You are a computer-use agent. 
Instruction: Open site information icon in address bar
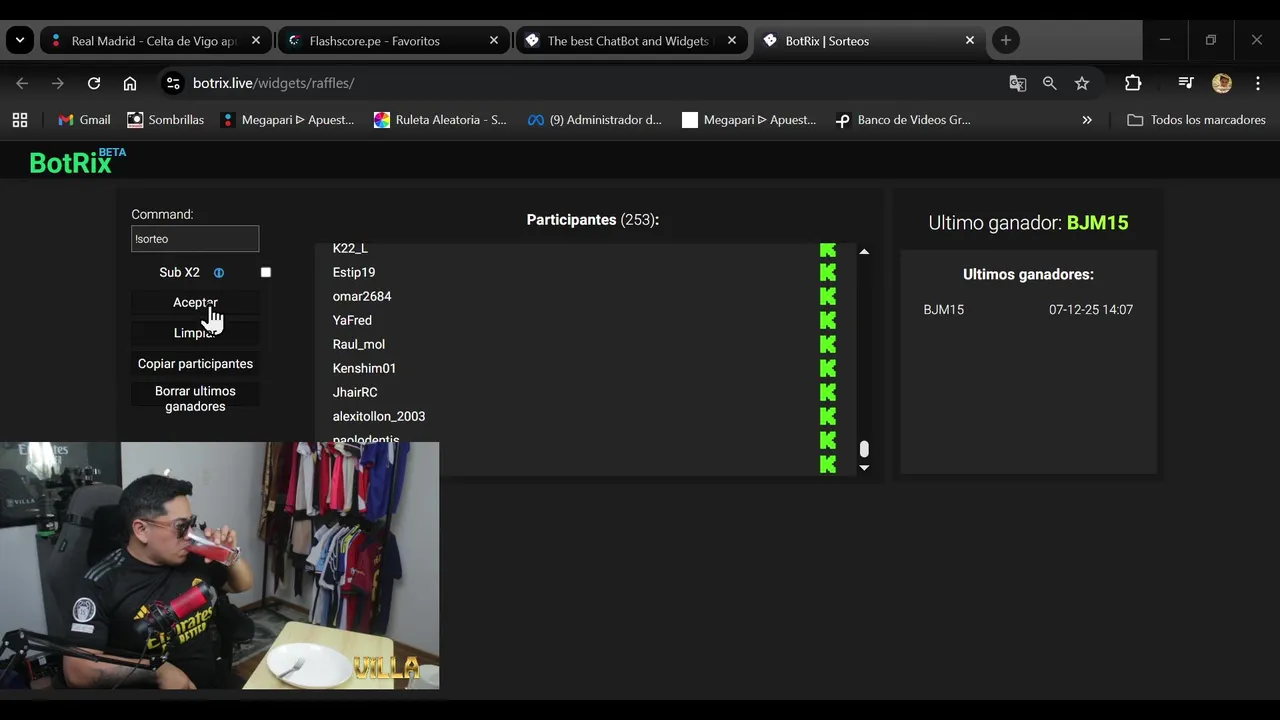click(173, 83)
